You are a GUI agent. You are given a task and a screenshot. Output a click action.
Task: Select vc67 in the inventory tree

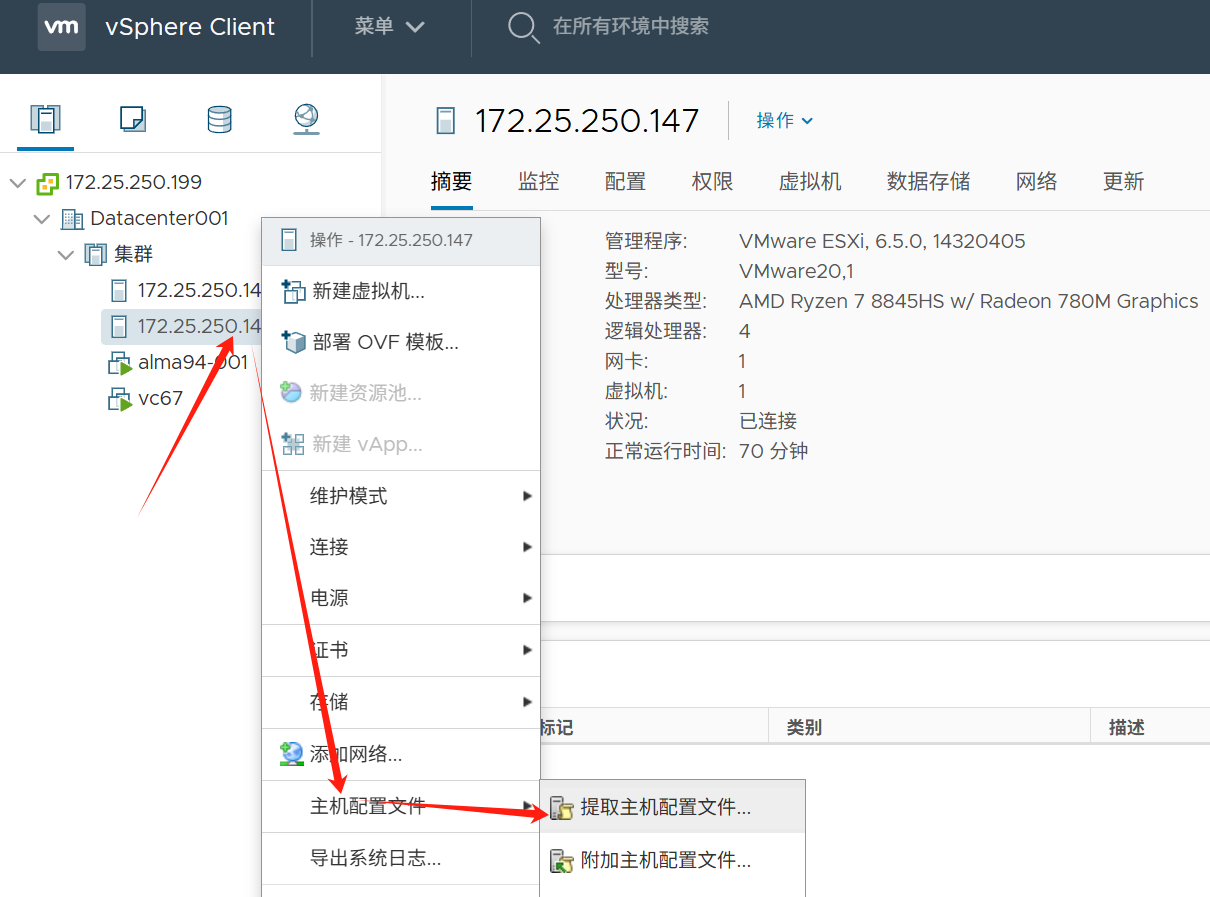click(x=161, y=399)
